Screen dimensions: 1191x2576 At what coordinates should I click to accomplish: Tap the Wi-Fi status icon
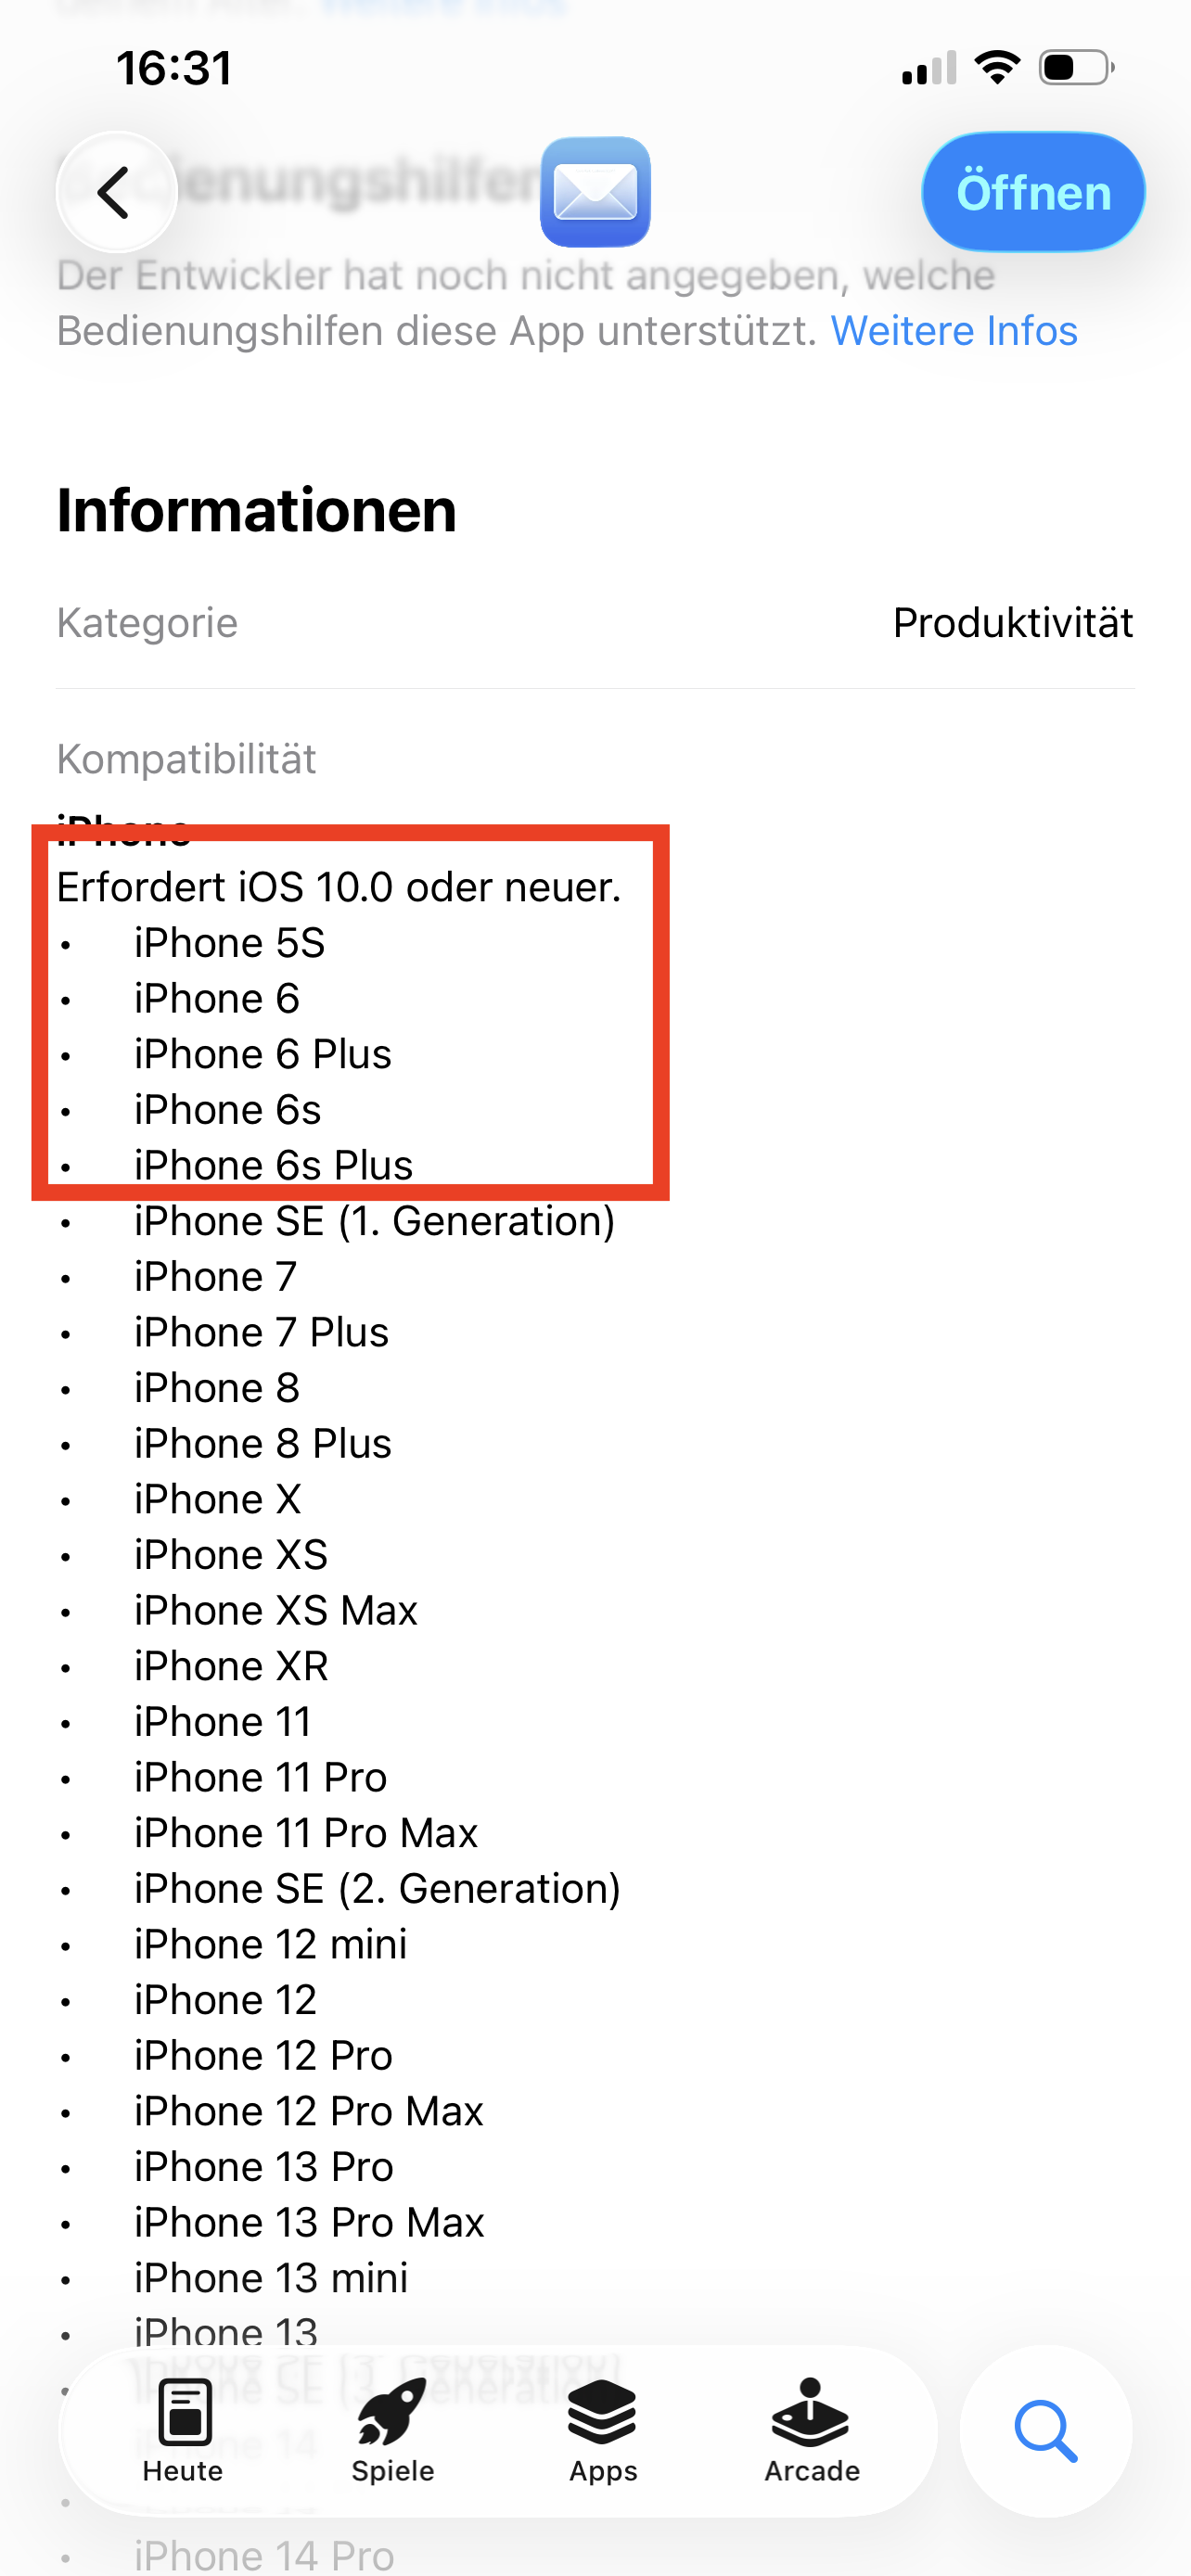point(997,68)
